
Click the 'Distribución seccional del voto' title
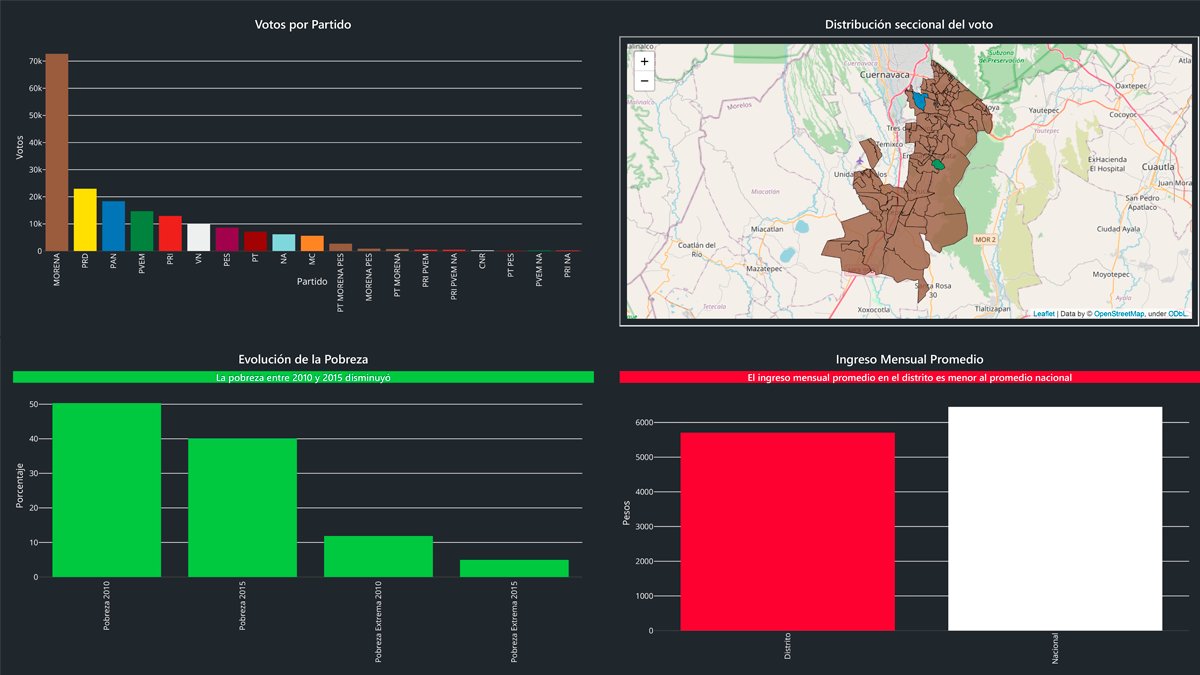coord(909,24)
